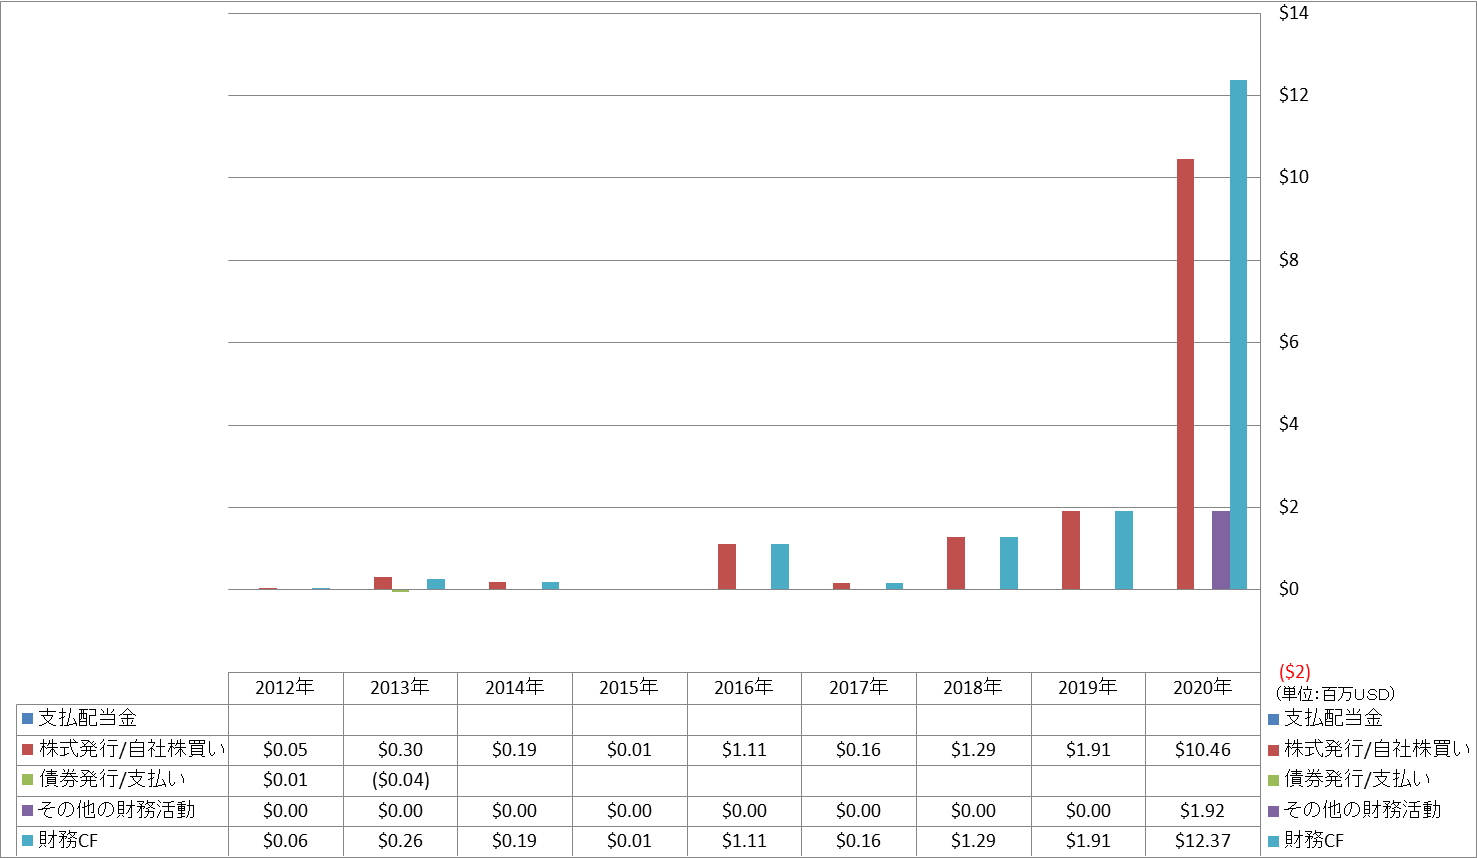The width and height of the screenshot is (1477, 858).
Task: Click the $8 axis label
Action: coord(1289,260)
